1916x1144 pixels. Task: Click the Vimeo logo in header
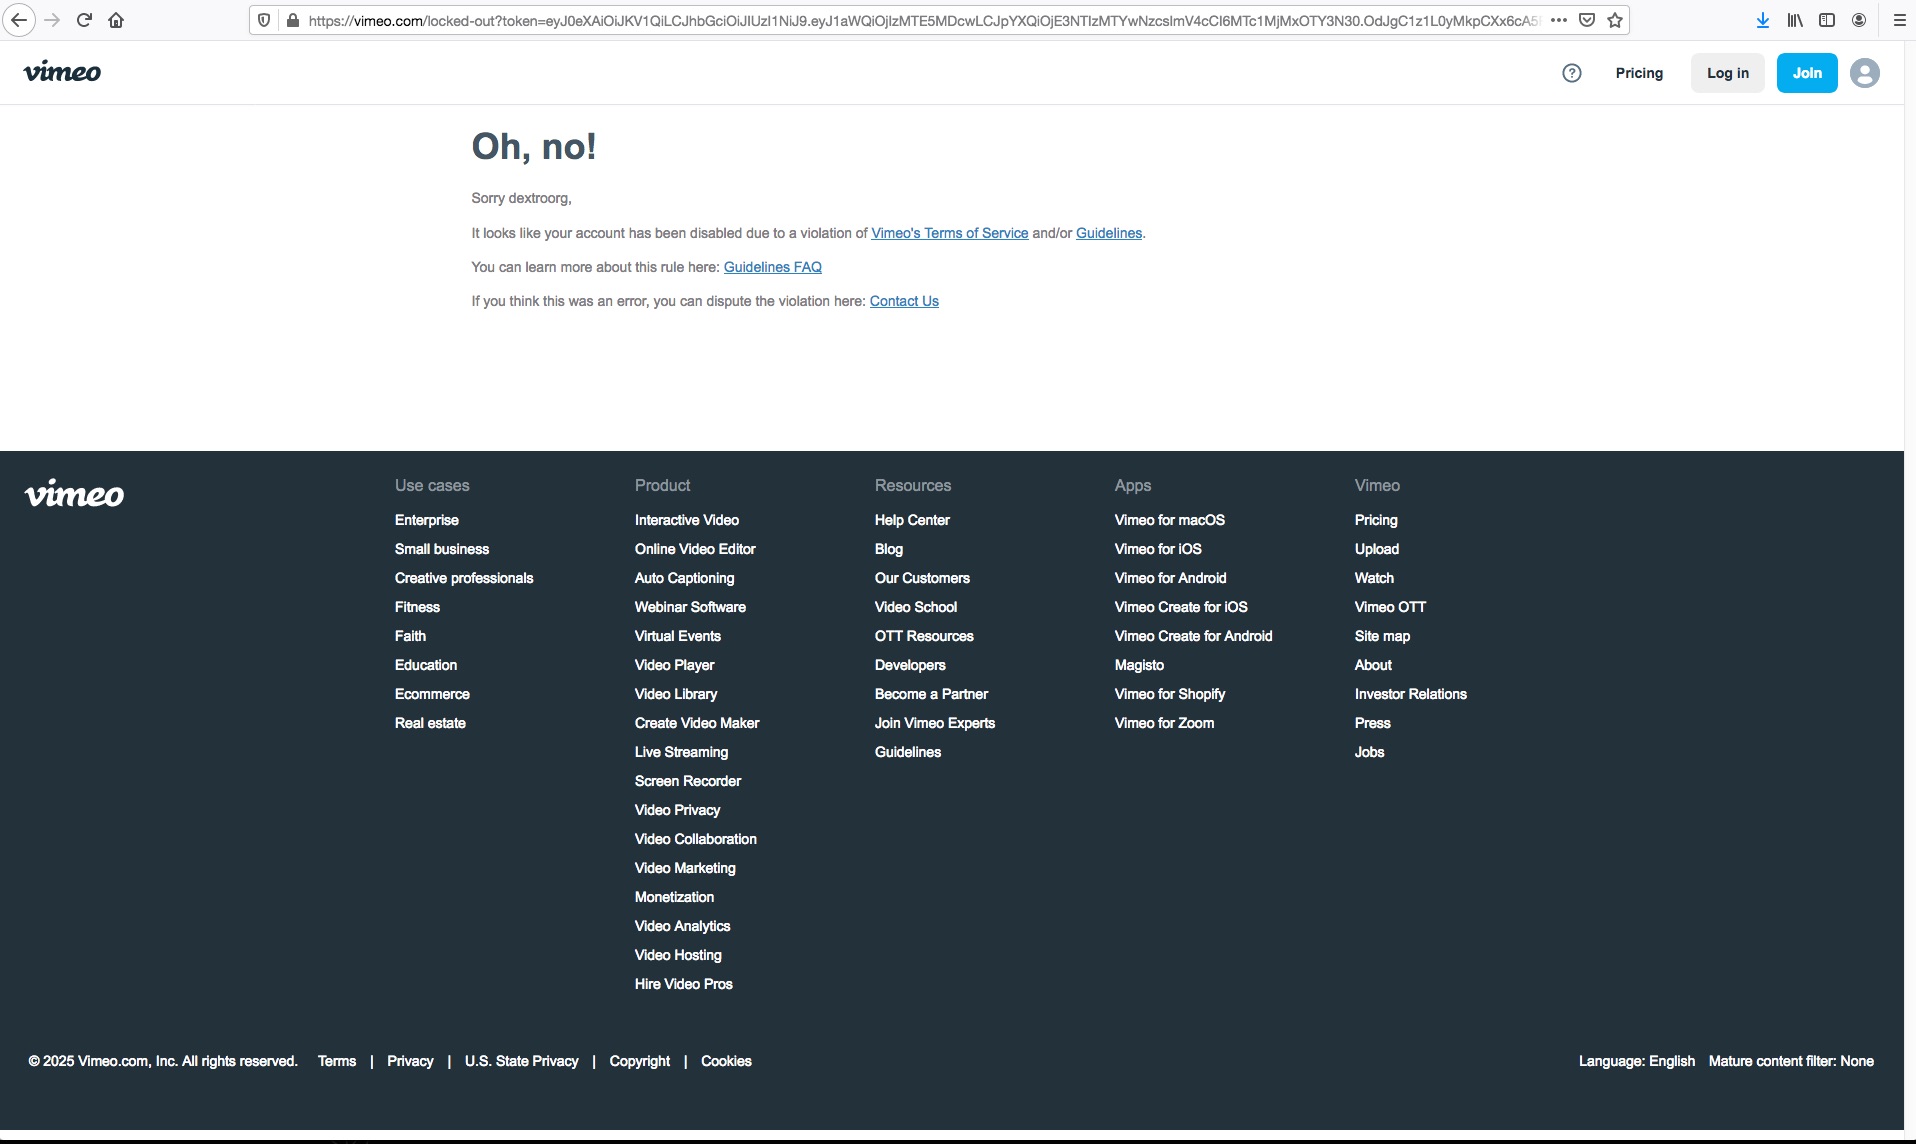click(62, 72)
